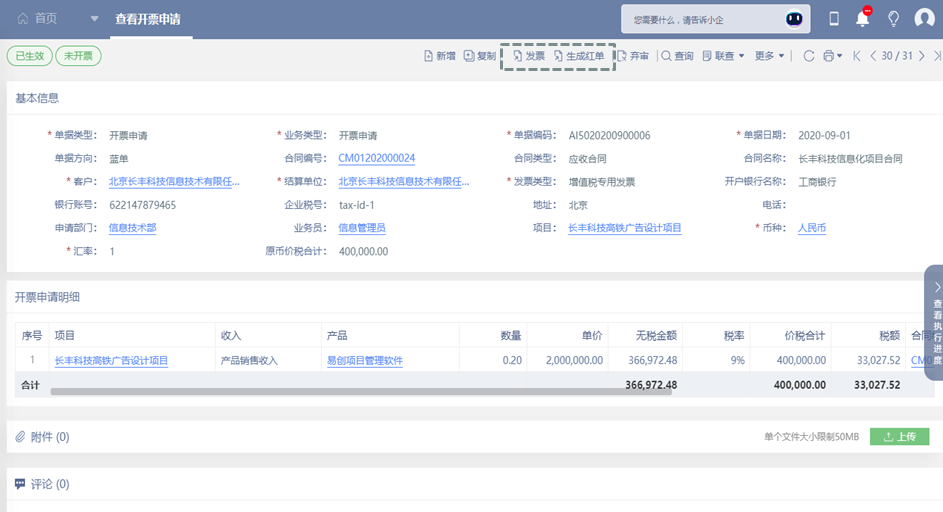Refresh the page with the refresh icon
The height and width of the screenshot is (512, 943).
809,56
